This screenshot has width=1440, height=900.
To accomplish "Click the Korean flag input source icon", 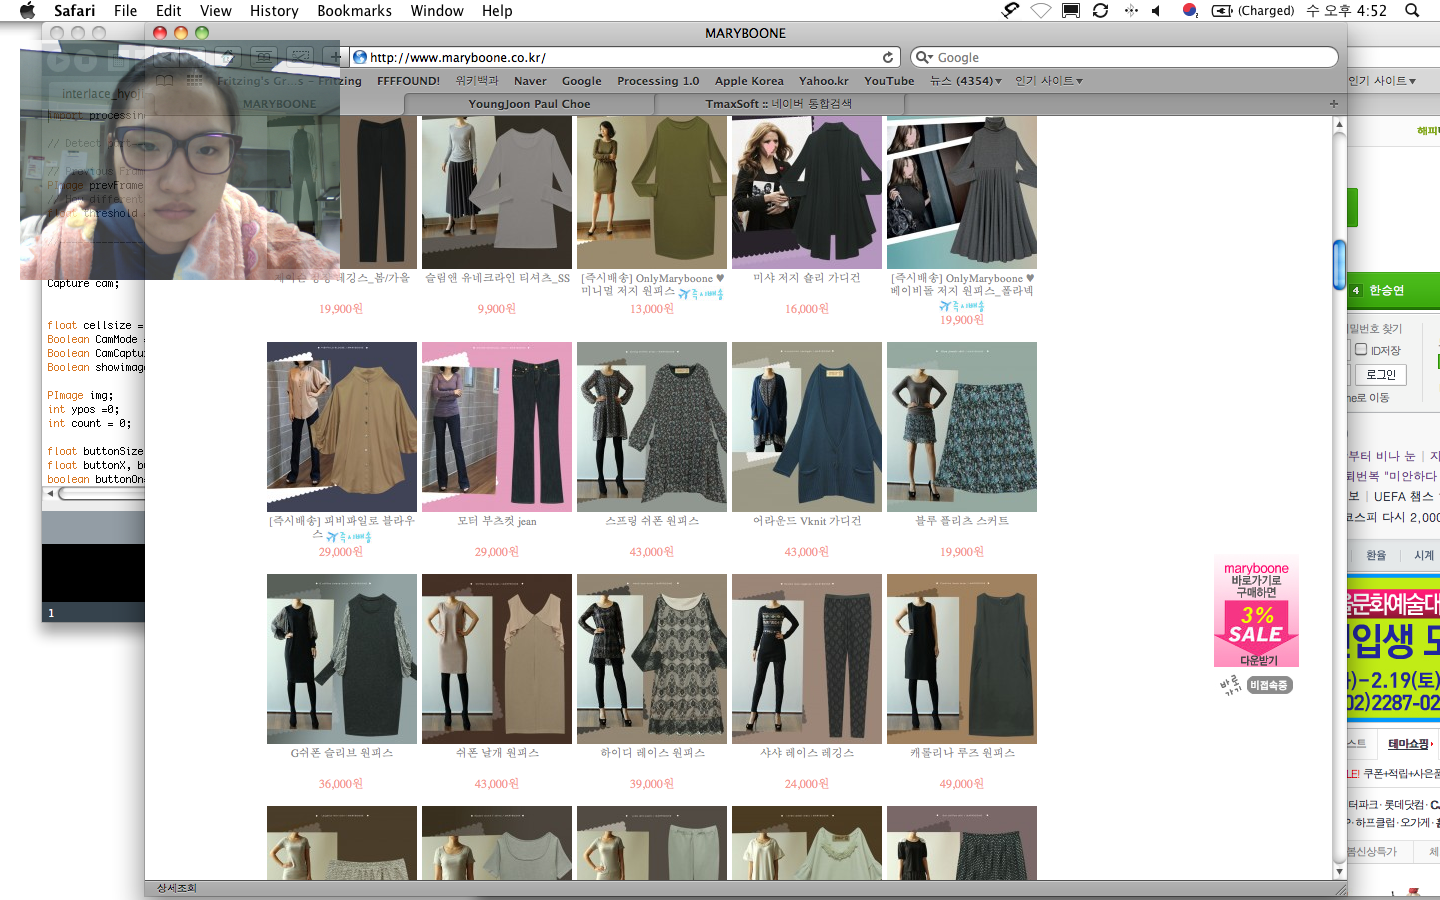I will coord(1189,11).
